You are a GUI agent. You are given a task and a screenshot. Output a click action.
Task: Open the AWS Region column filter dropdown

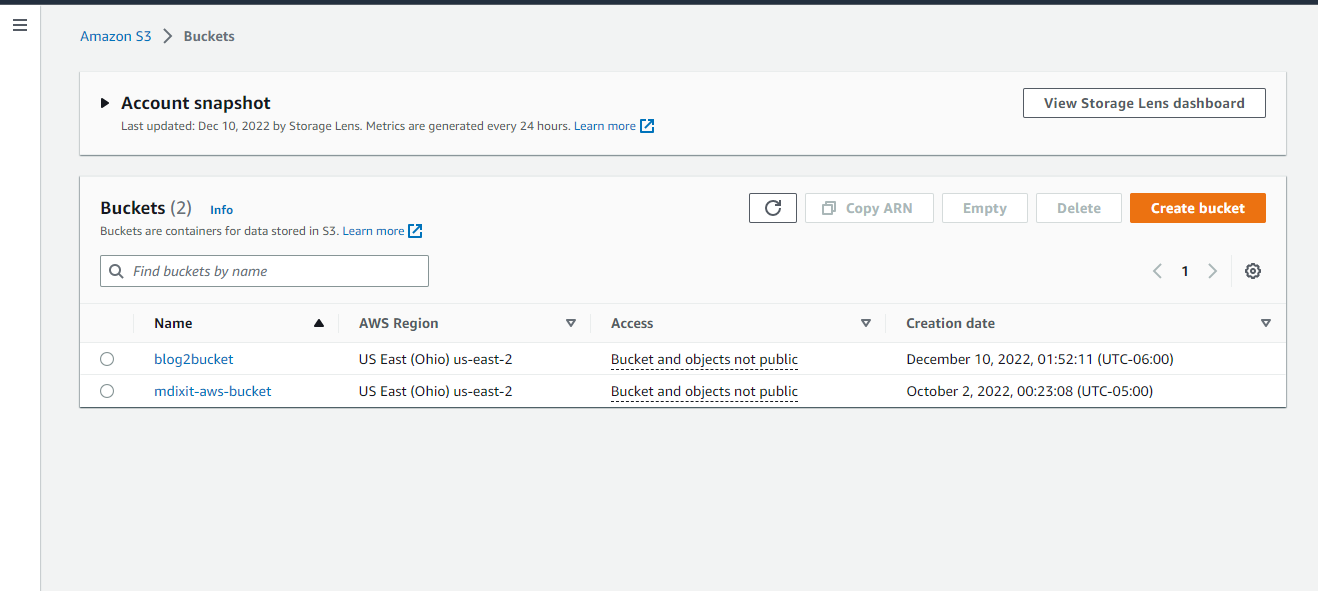pos(571,323)
